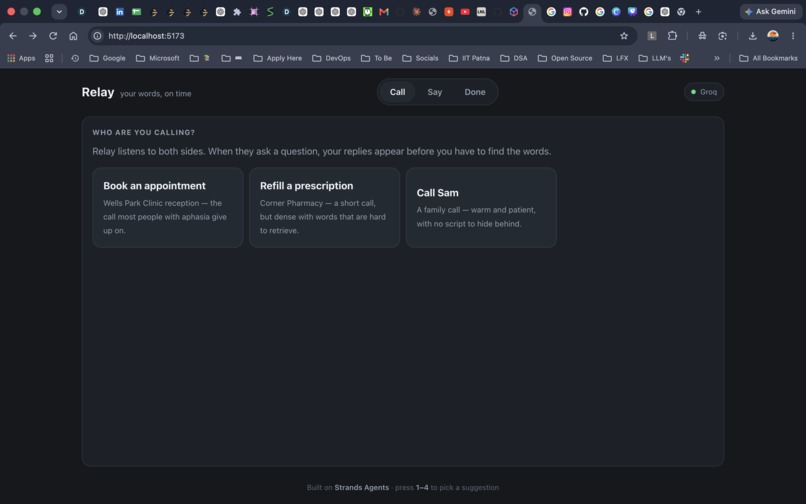806x504 pixels.
Task: Click 'your words, on time' tagline
Action: pos(156,94)
